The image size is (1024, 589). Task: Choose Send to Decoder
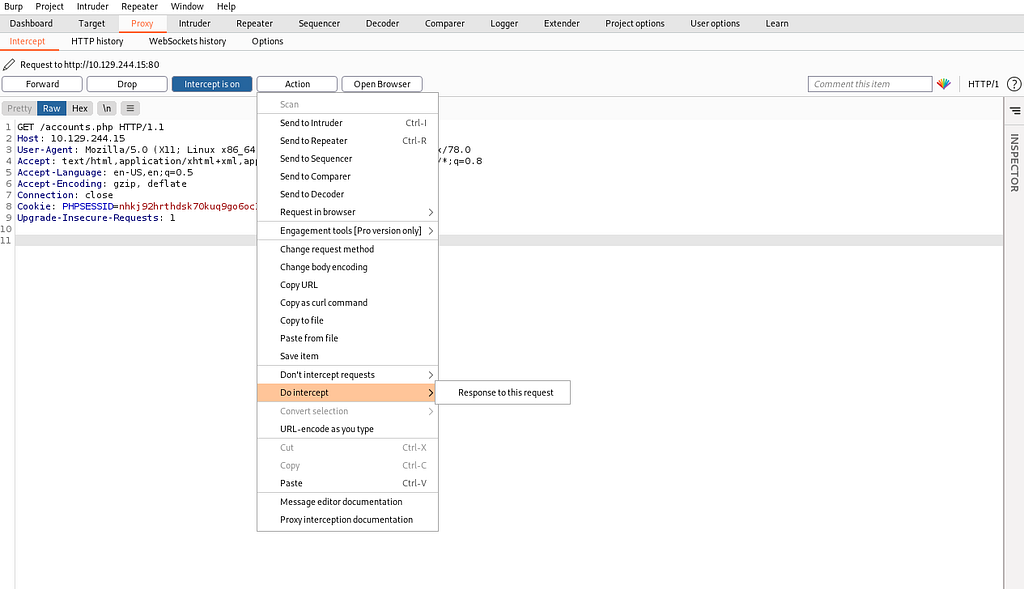(x=347, y=194)
